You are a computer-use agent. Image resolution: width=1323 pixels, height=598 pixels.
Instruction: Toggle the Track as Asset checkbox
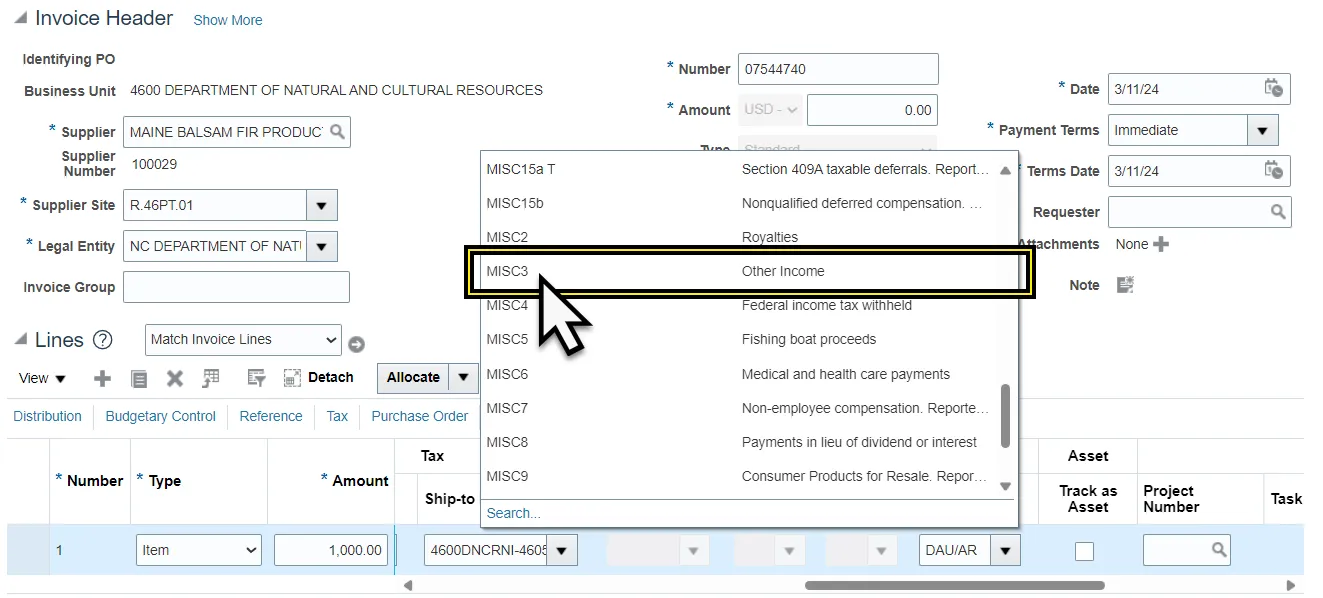pos(1084,551)
